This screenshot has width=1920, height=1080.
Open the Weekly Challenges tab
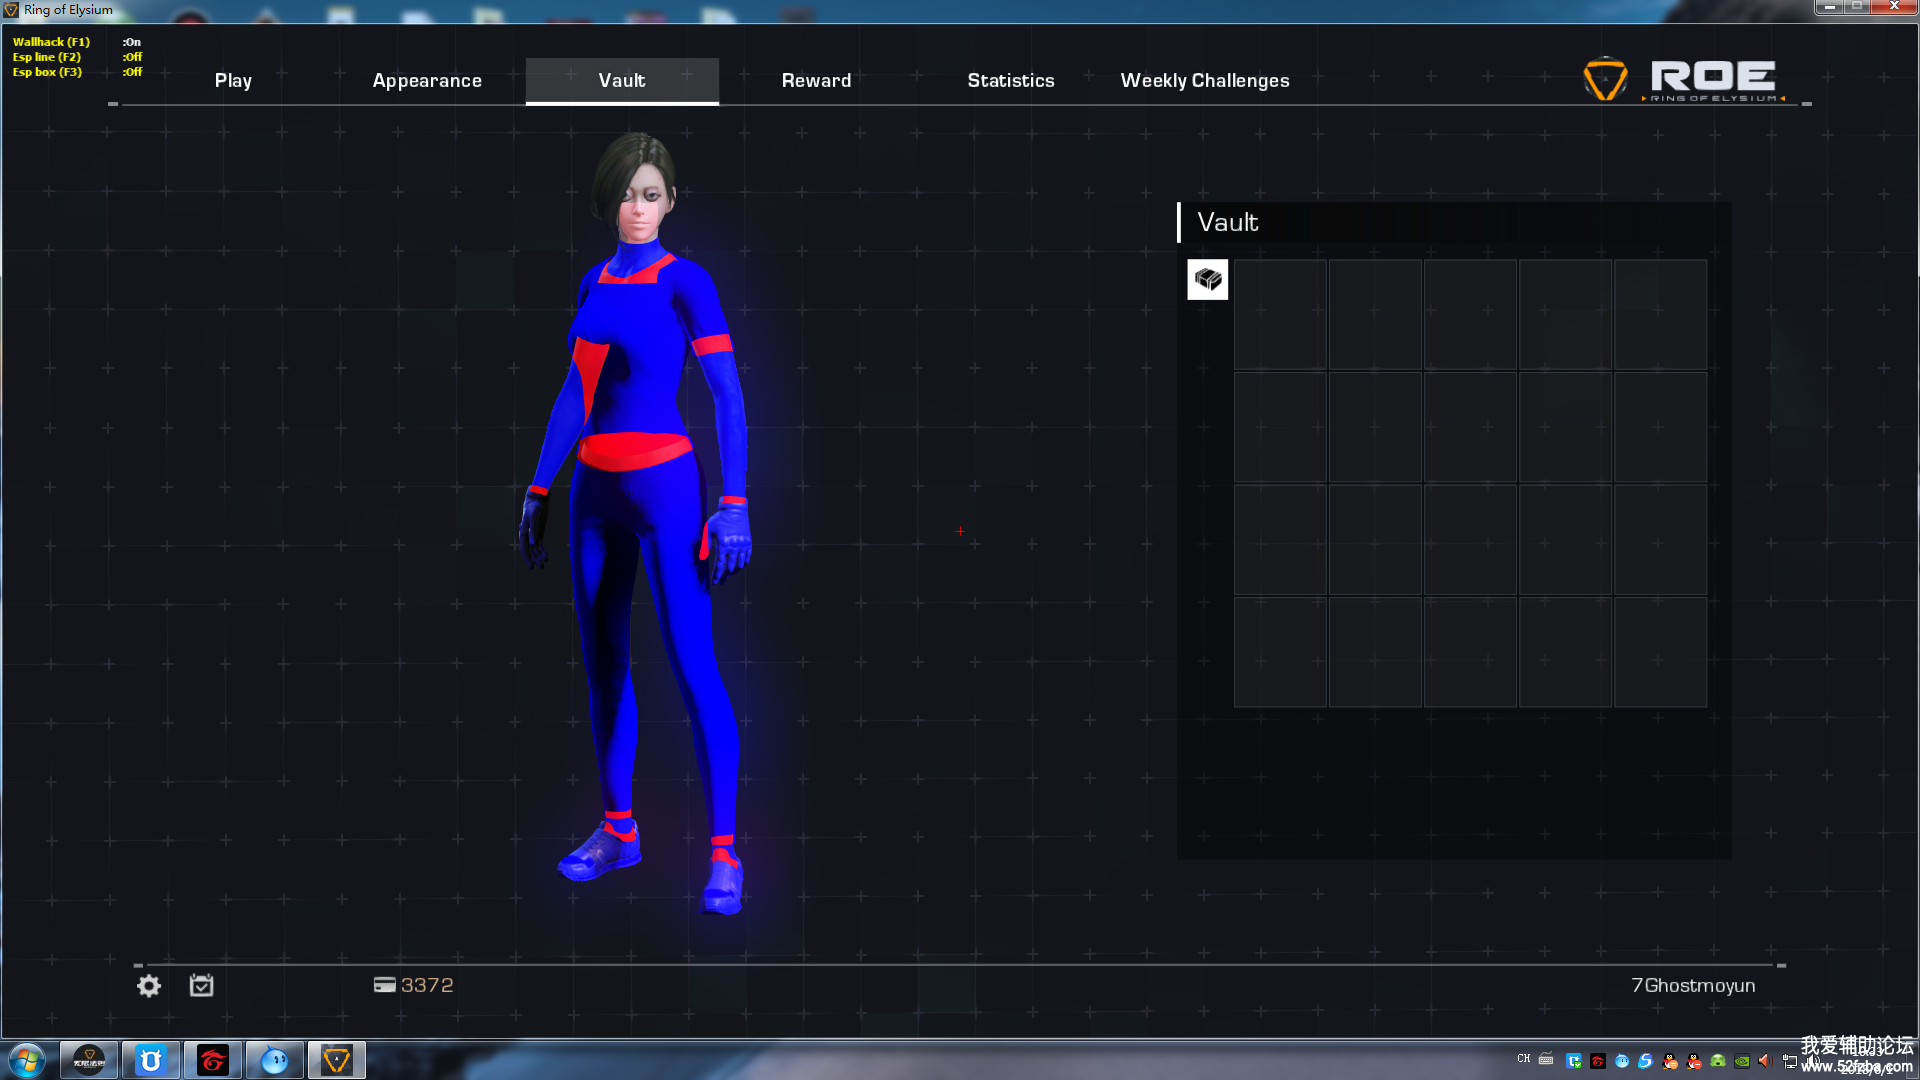coord(1204,81)
